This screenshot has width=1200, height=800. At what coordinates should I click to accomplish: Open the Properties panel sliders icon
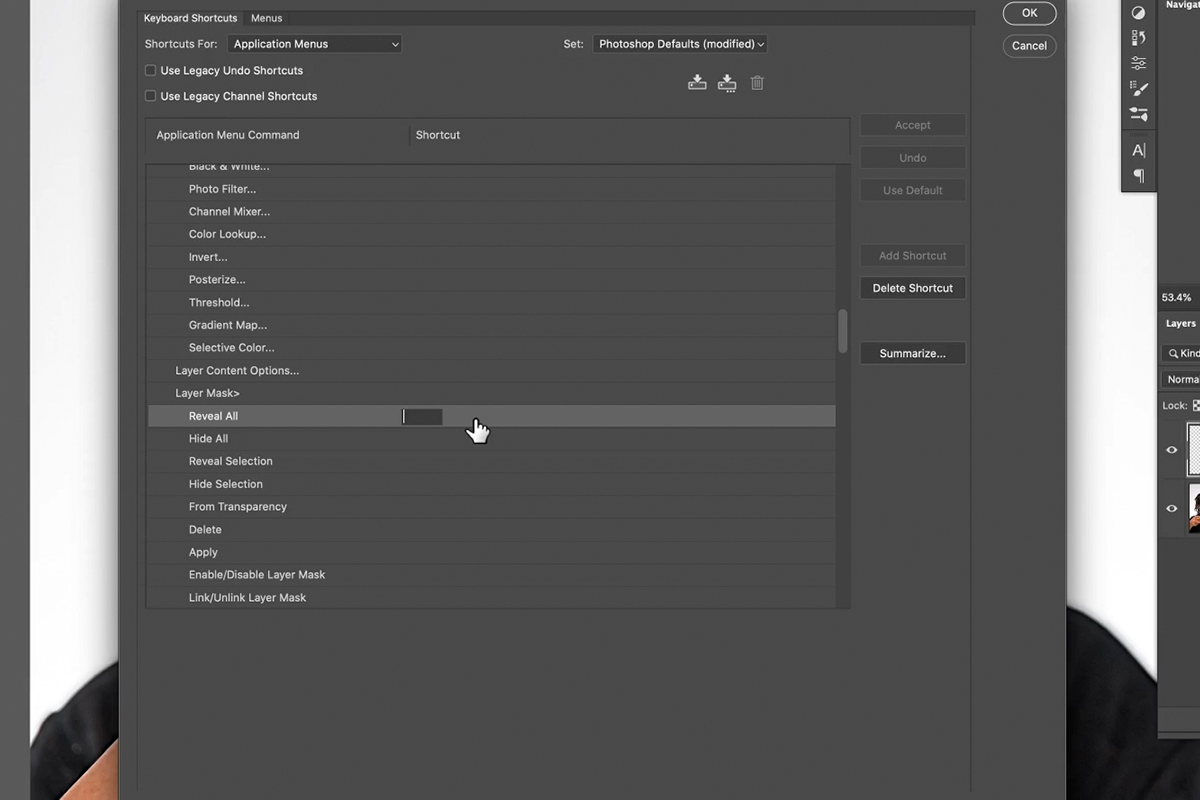[1138, 62]
